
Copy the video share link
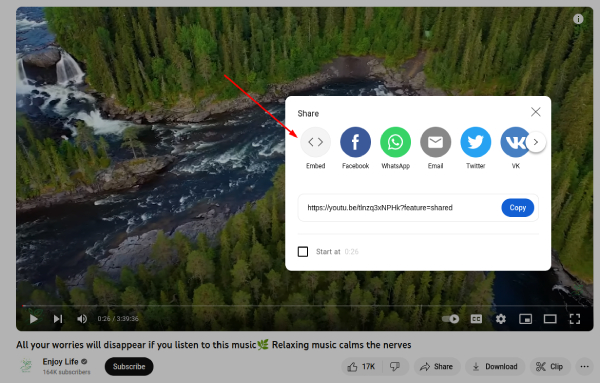(517, 208)
